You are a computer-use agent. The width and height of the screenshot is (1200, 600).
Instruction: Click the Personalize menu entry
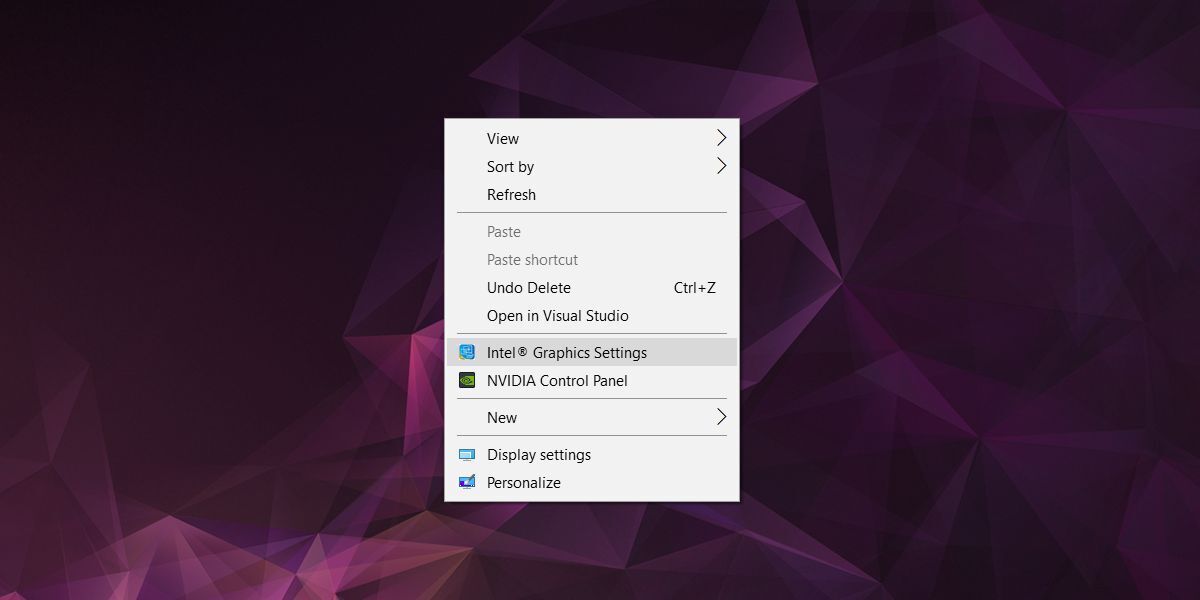[524, 482]
